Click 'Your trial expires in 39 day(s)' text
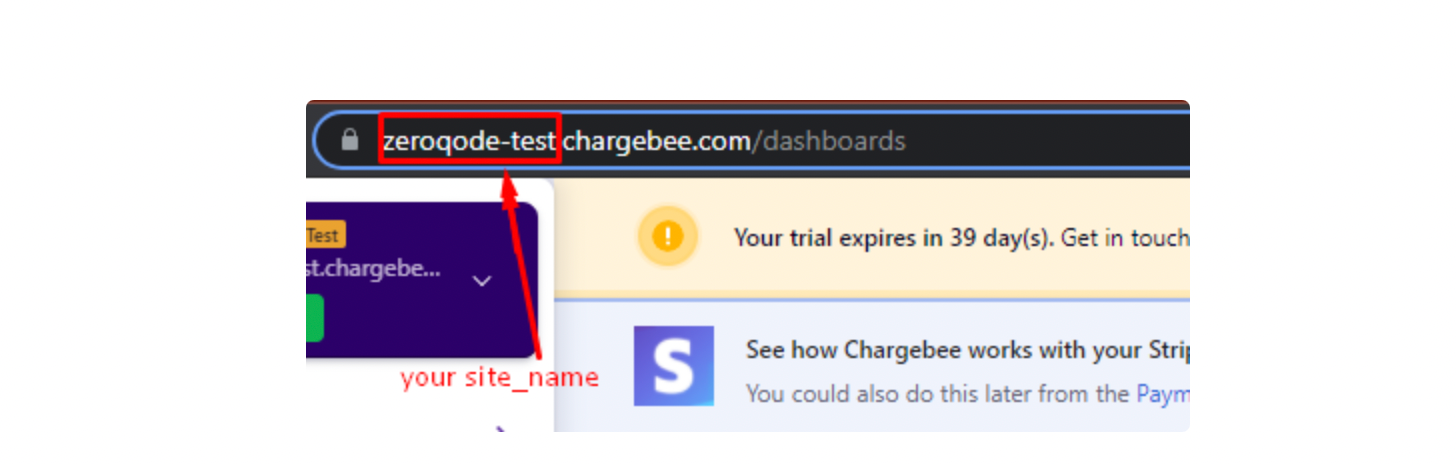Viewport: 1456px width, 464px height. [892, 238]
